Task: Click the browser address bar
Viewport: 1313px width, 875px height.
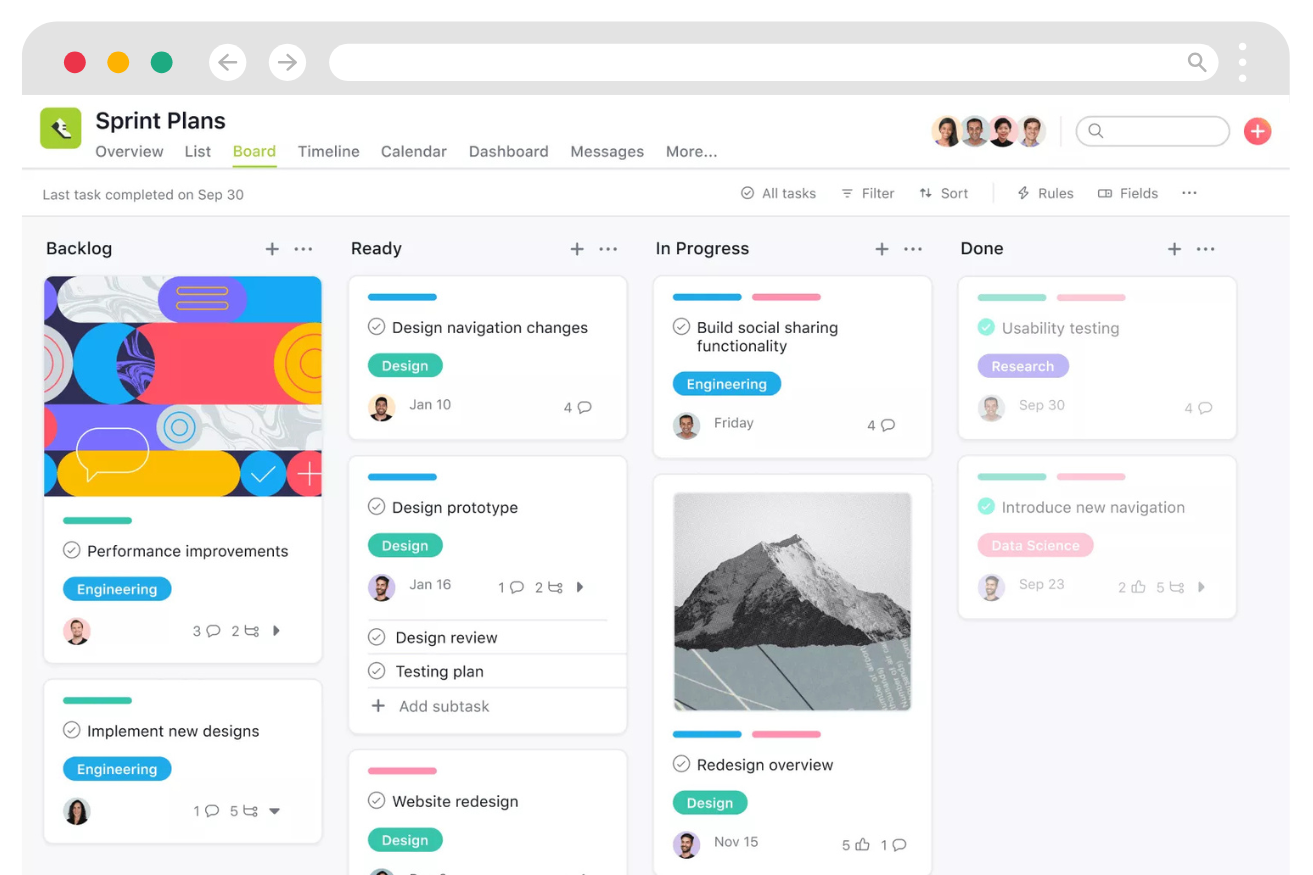Action: tap(773, 63)
